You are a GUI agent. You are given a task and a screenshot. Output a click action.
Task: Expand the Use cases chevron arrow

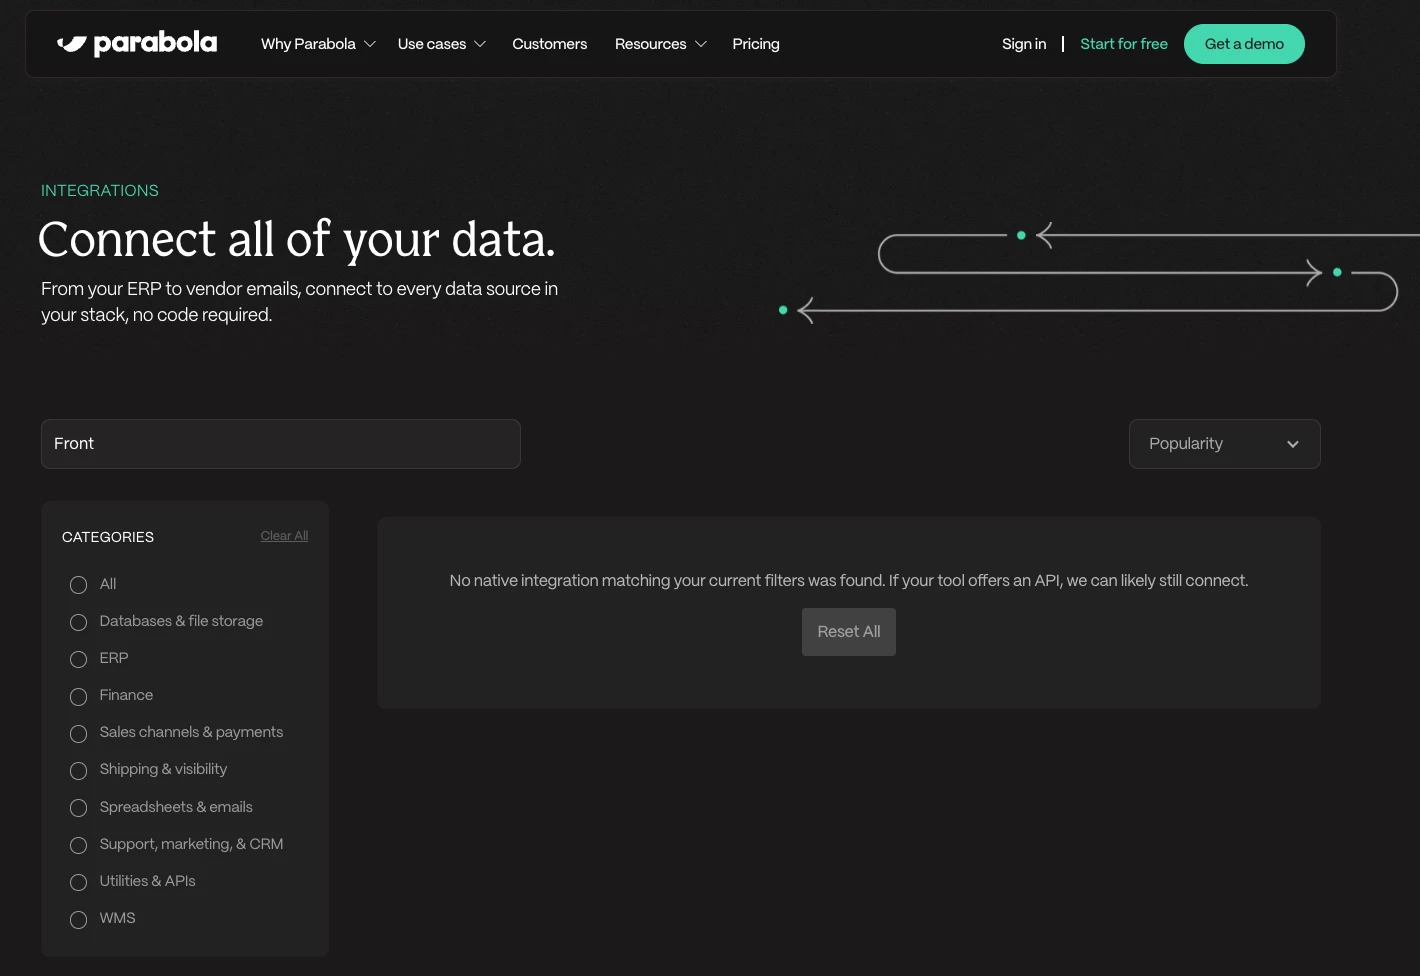(x=480, y=44)
